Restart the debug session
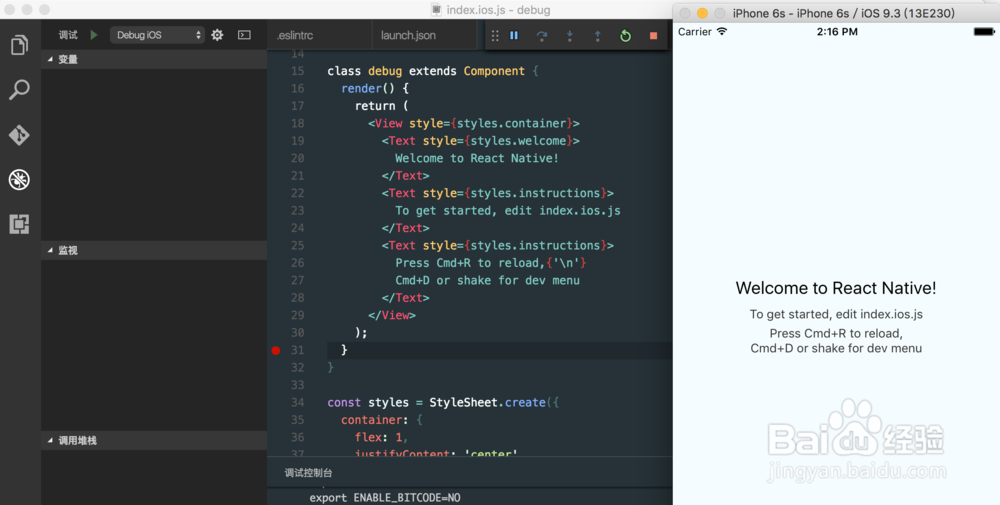The height and width of the screenshot is (505, 1000). click(x=626, y=36)
